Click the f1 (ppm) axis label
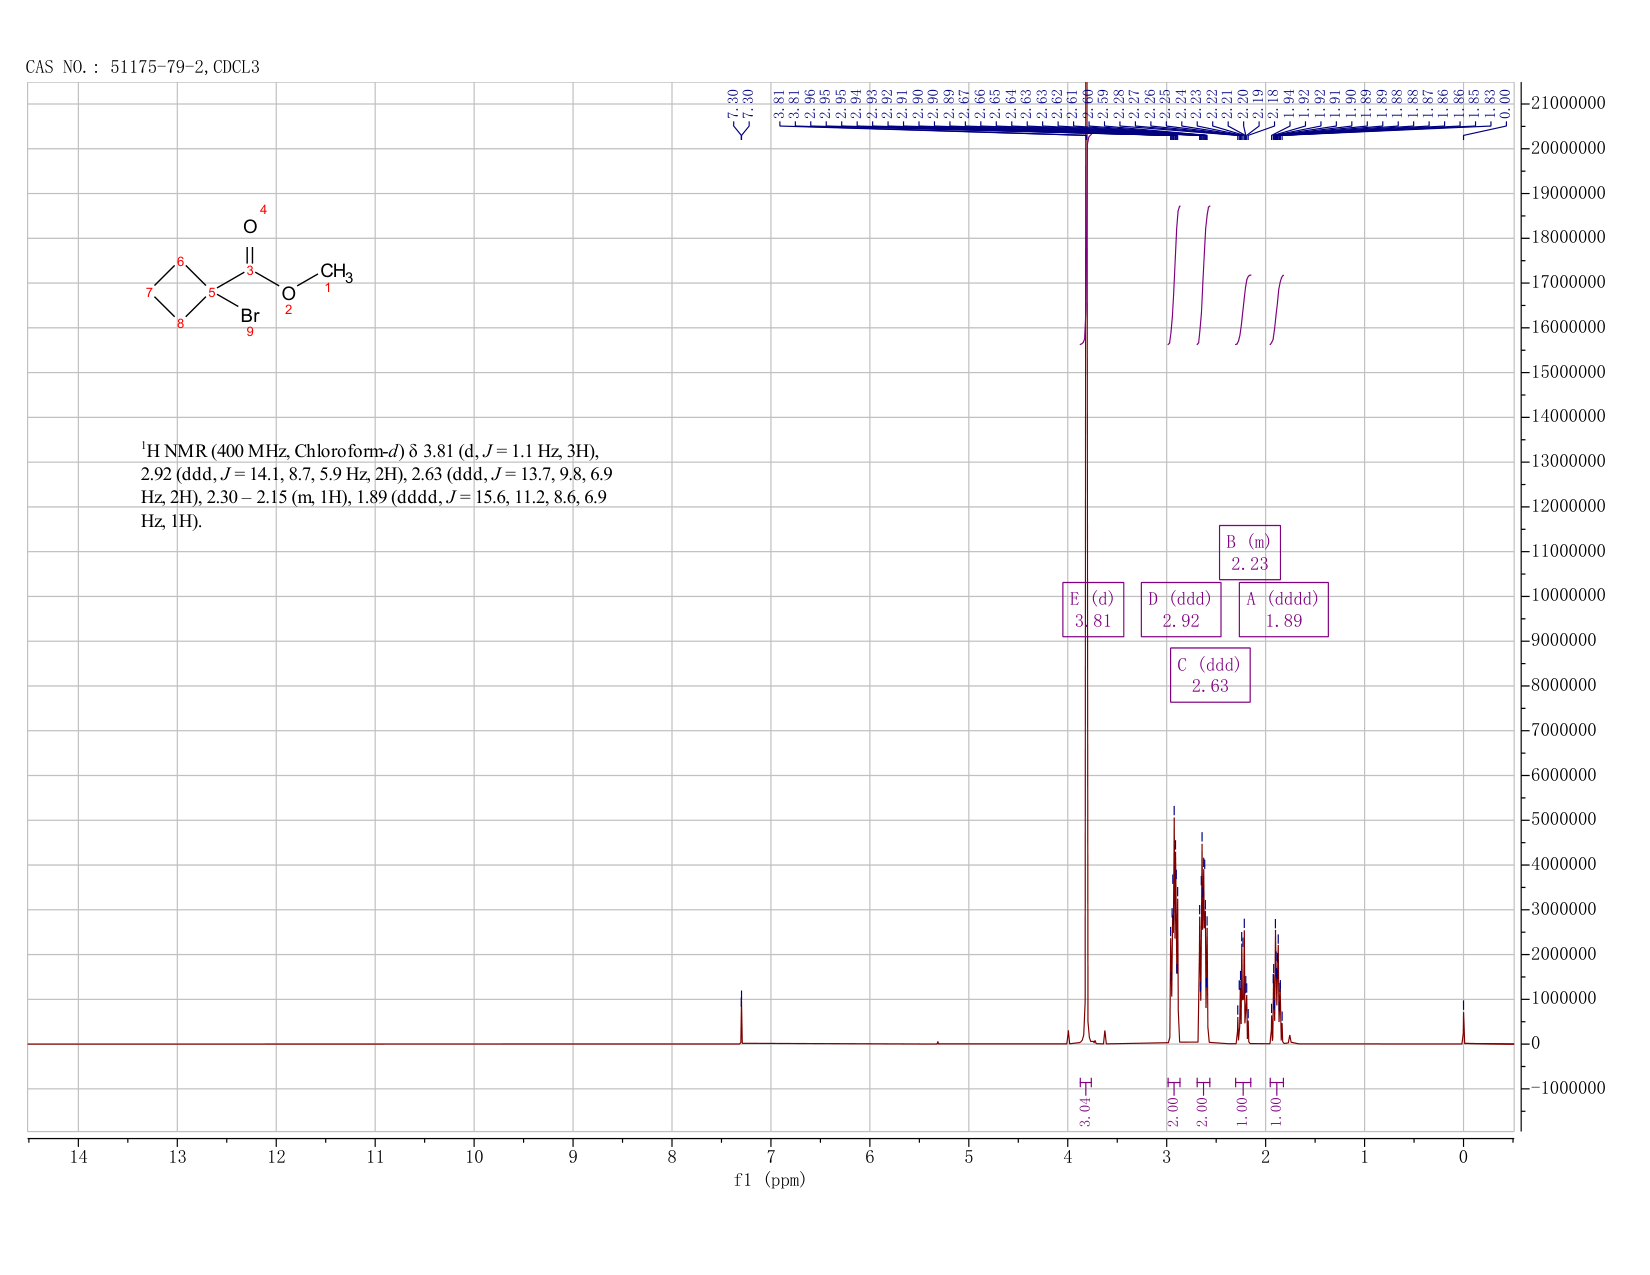 click(770, 1180)
